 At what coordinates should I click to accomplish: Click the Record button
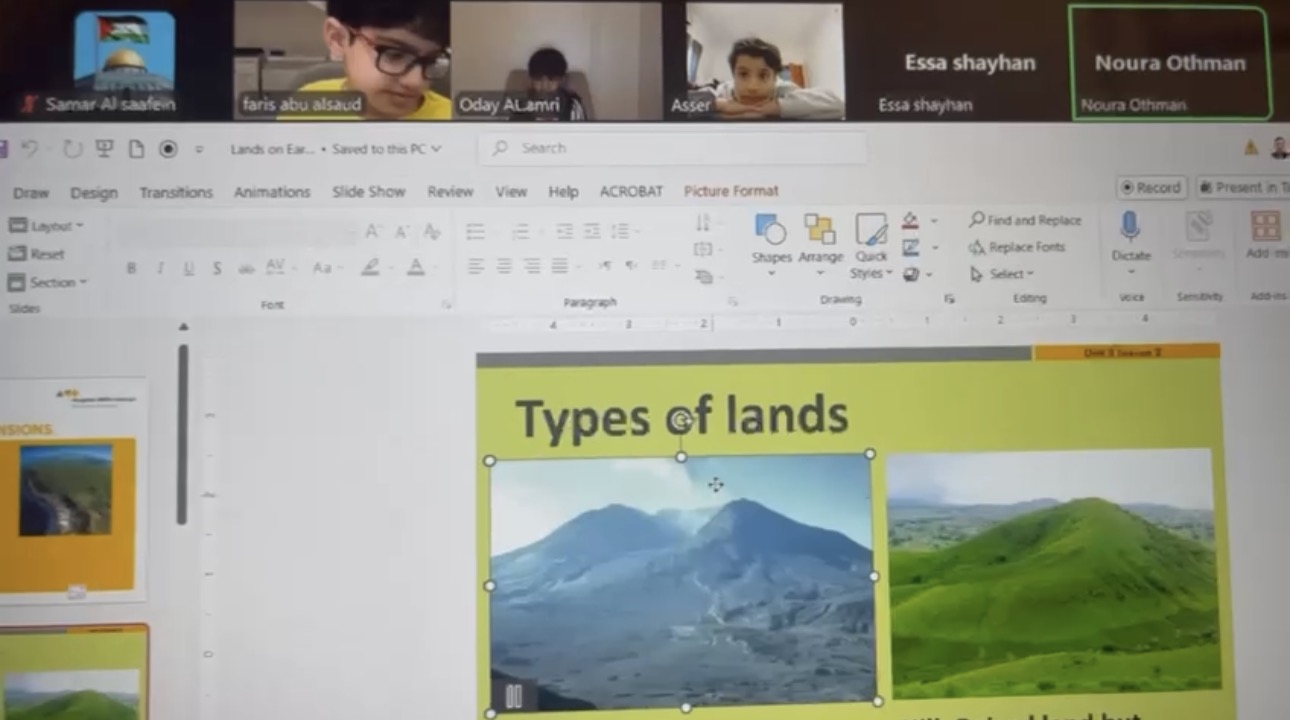(x=1151, y=187)
